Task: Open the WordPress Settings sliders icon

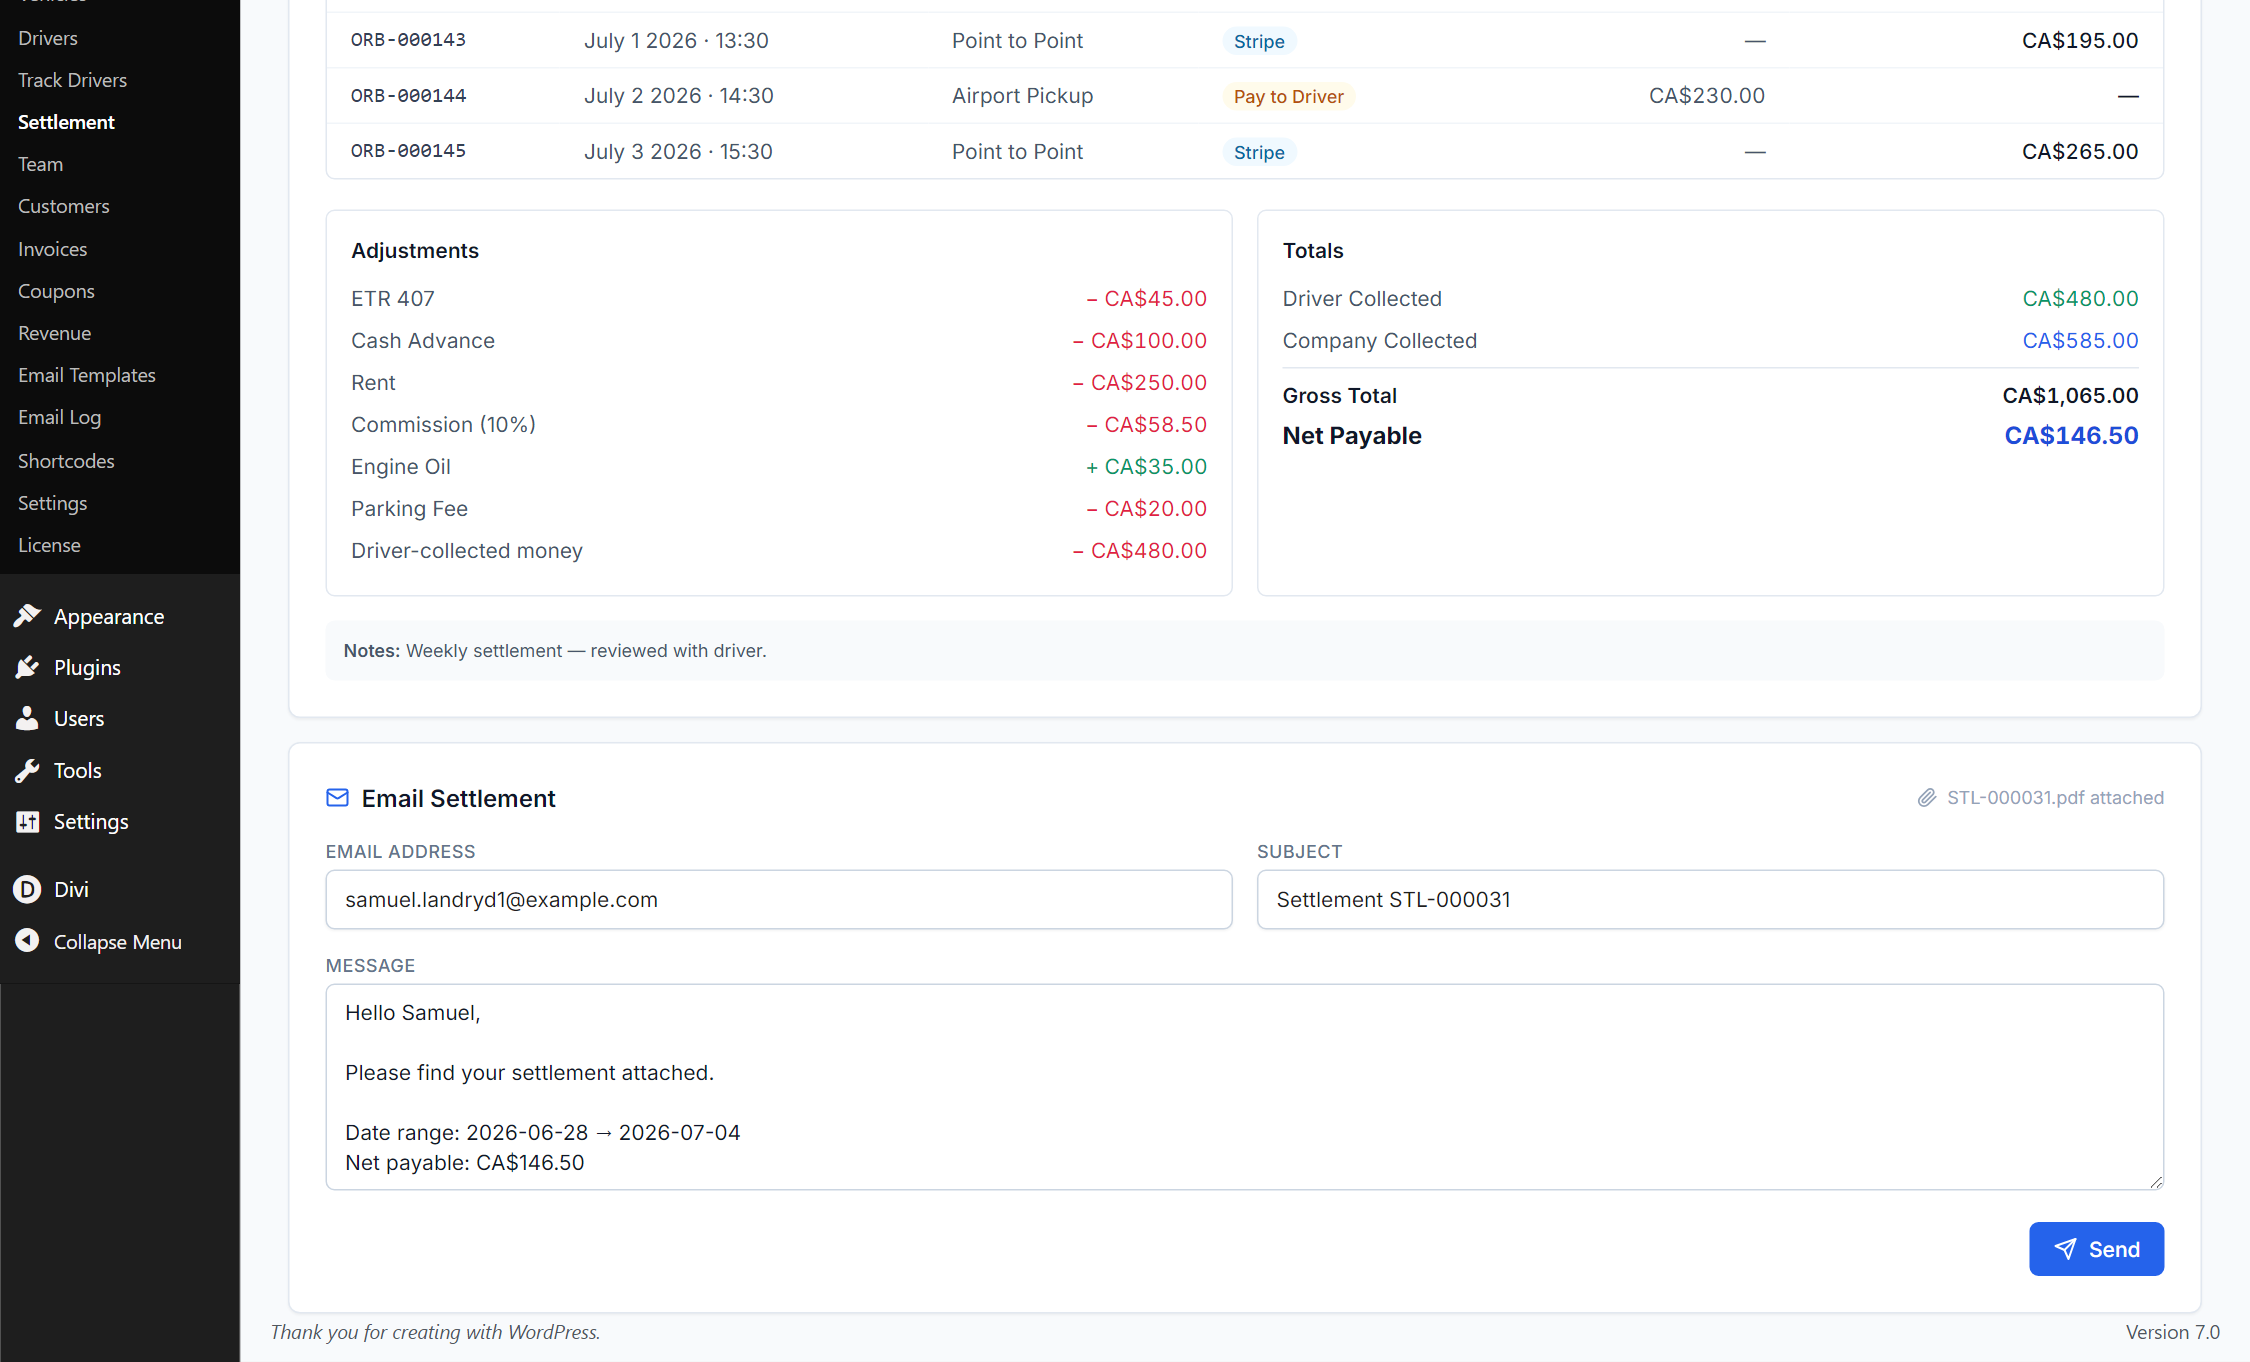Action: (x=27, y=821)
